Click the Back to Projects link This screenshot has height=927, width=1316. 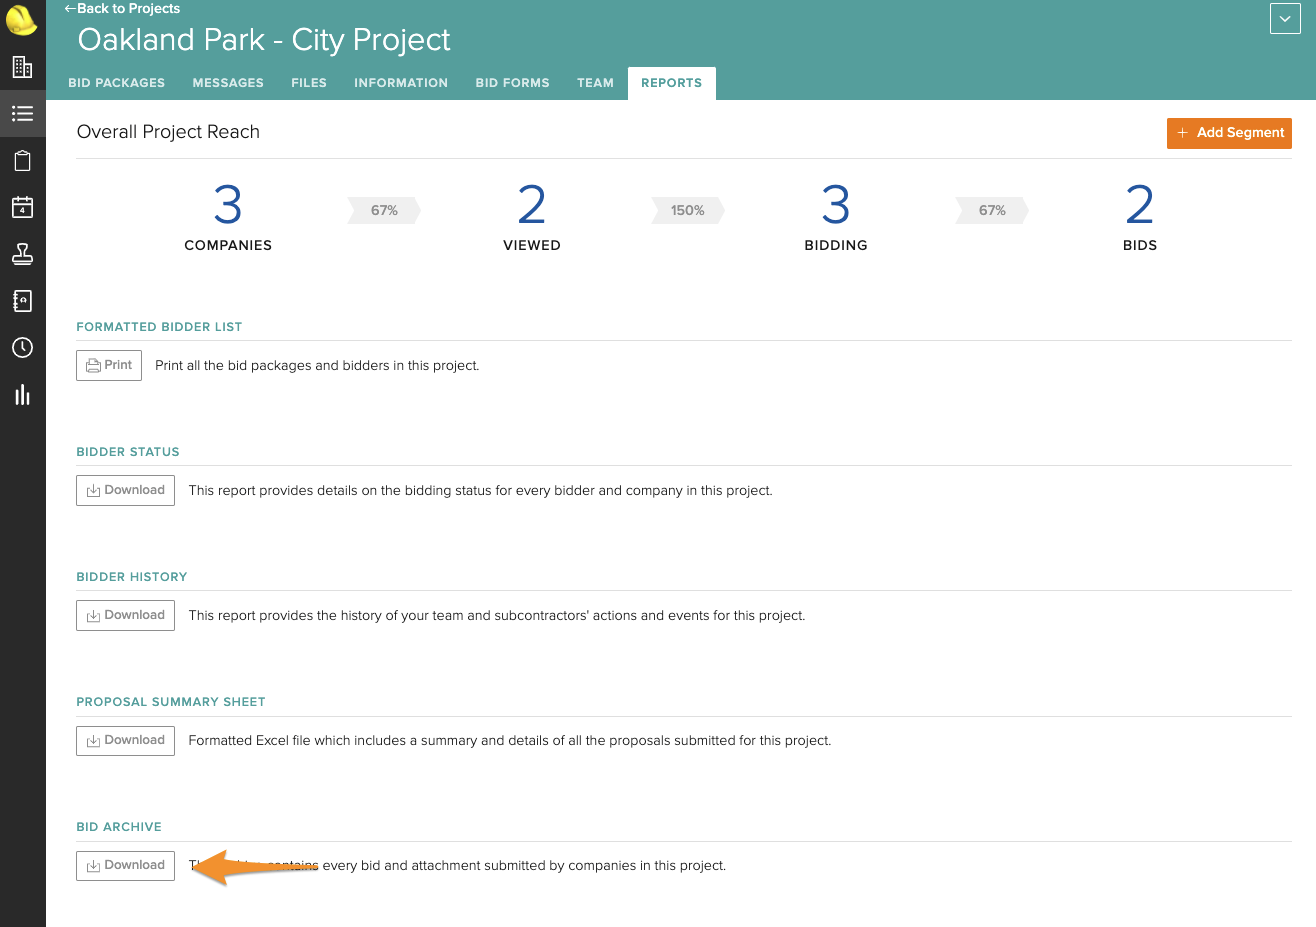click(x=122, y=9)
